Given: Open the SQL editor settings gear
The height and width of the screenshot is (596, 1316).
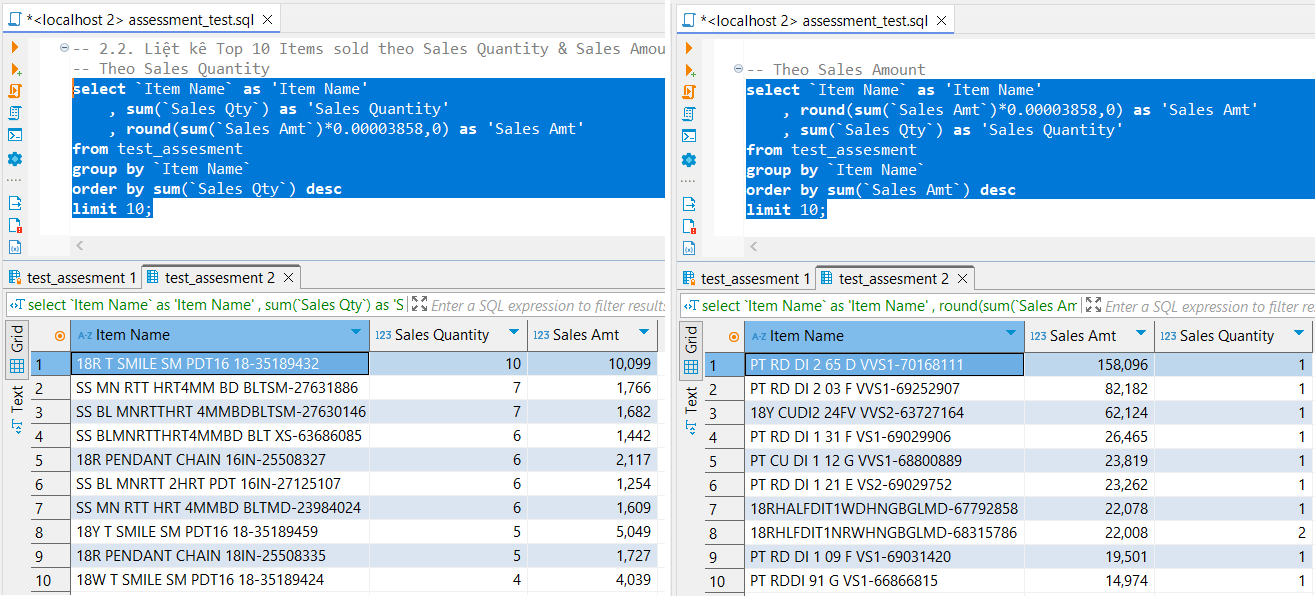Looking at the screenshot, I should [x=13, y=159].
